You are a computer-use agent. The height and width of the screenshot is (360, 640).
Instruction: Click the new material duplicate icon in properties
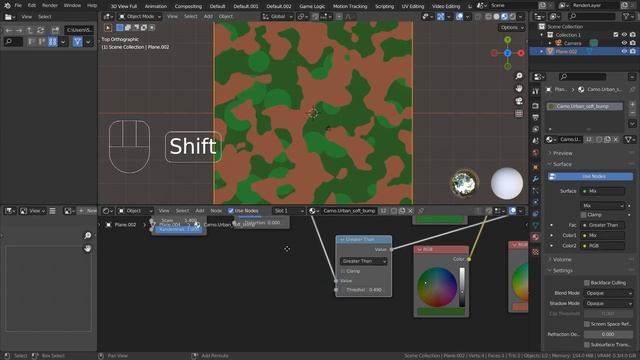[x=607, y=140]
